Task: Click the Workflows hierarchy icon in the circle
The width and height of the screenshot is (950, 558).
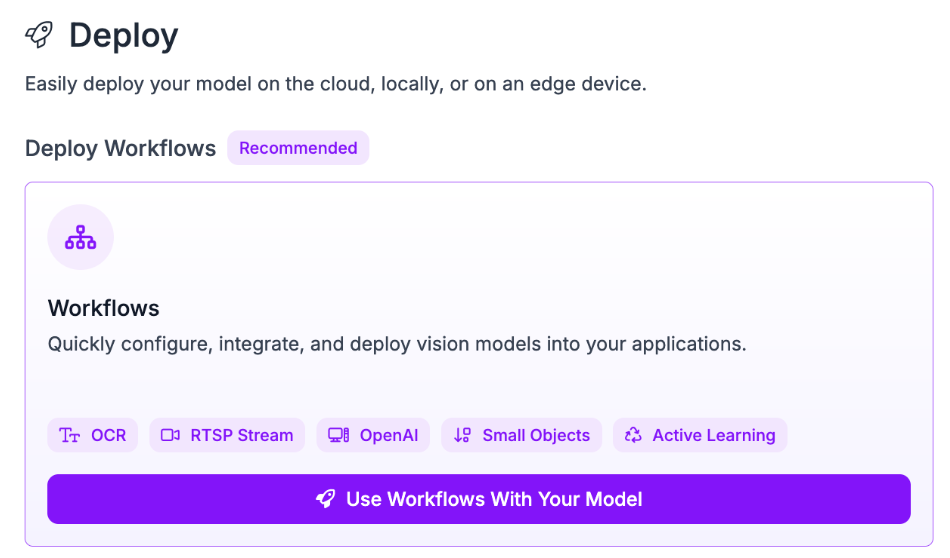Action: click(80, 237)
